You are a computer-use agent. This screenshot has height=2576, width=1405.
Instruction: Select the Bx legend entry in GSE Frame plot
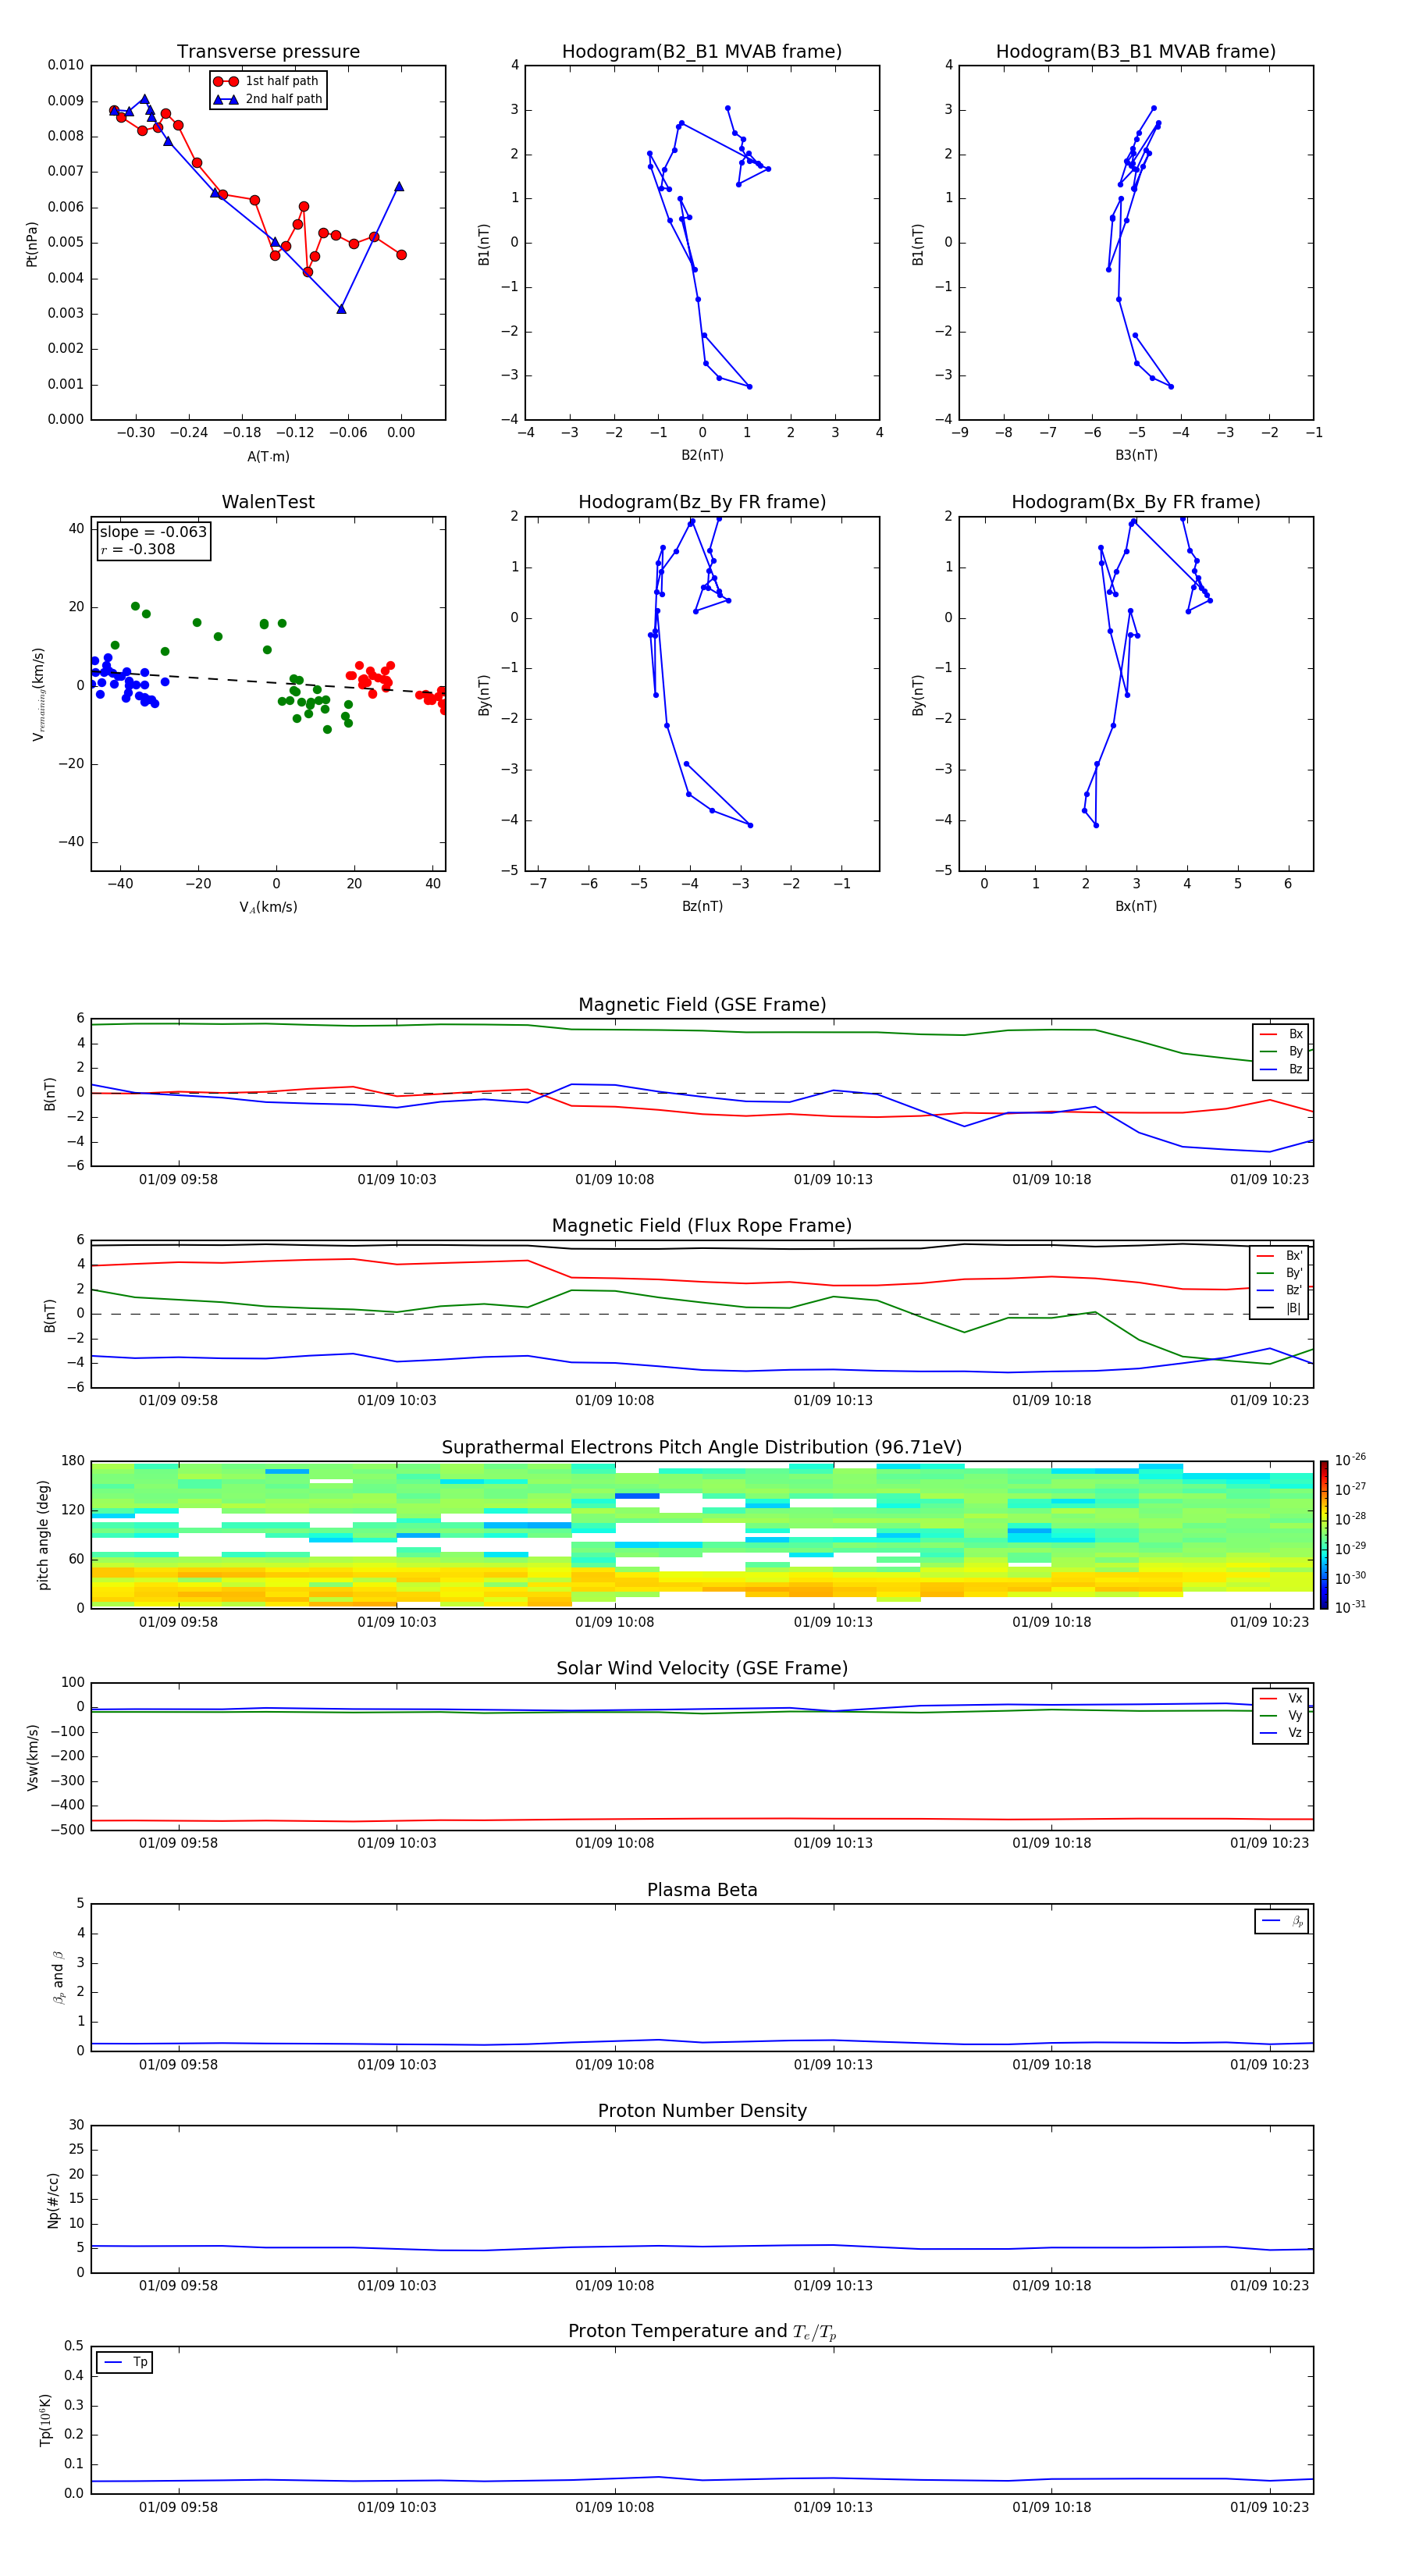coord(1281,1034)
